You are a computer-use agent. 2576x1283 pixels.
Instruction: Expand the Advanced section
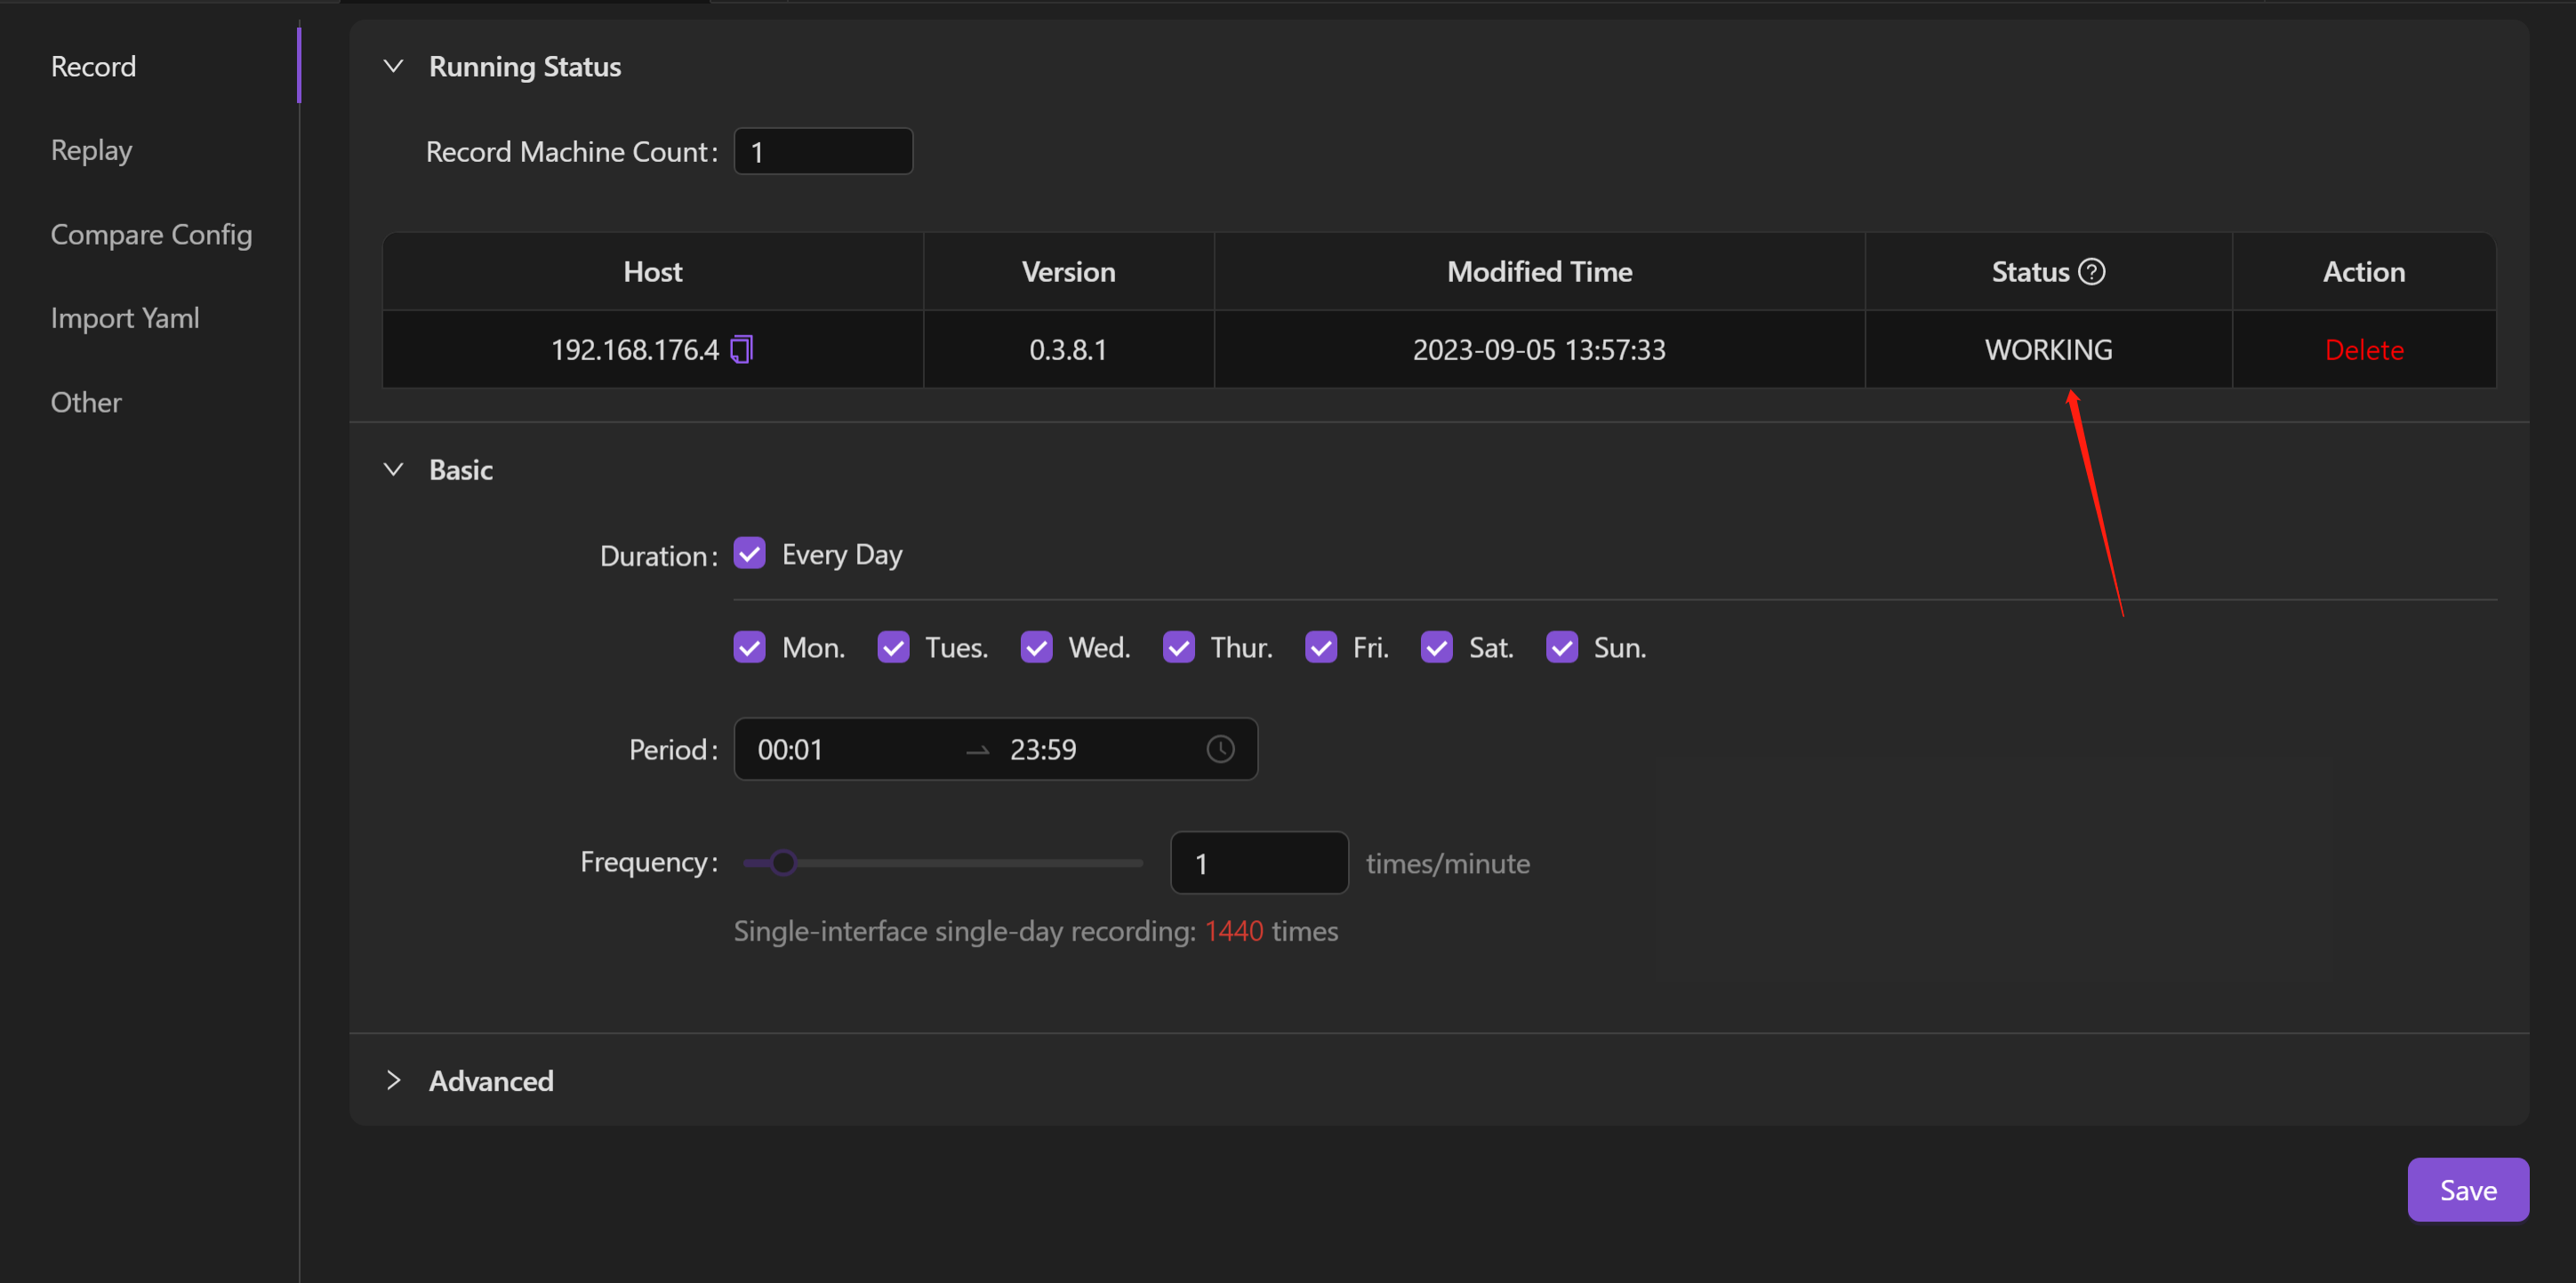click(x=393, y=1080)
